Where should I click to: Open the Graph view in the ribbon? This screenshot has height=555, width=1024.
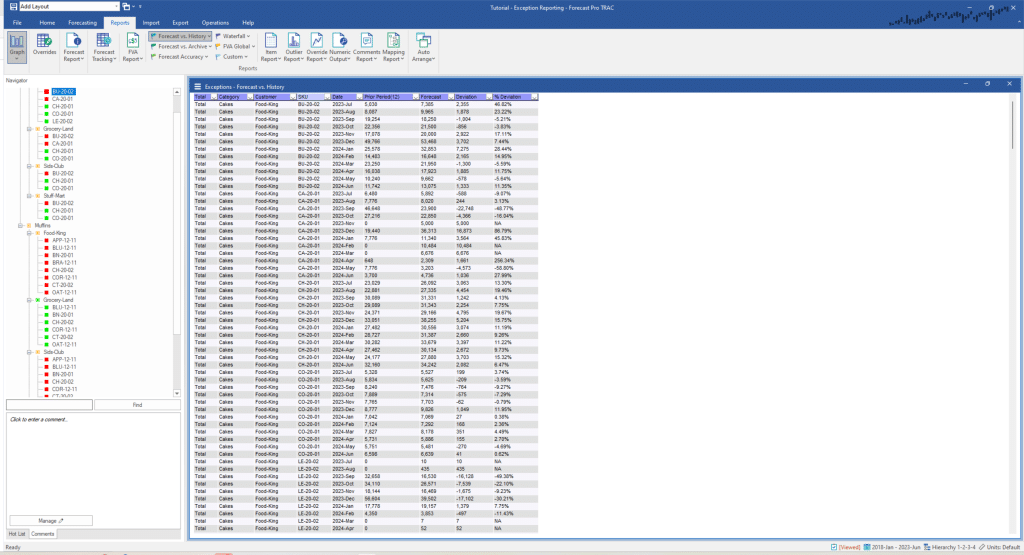(17, 46)
